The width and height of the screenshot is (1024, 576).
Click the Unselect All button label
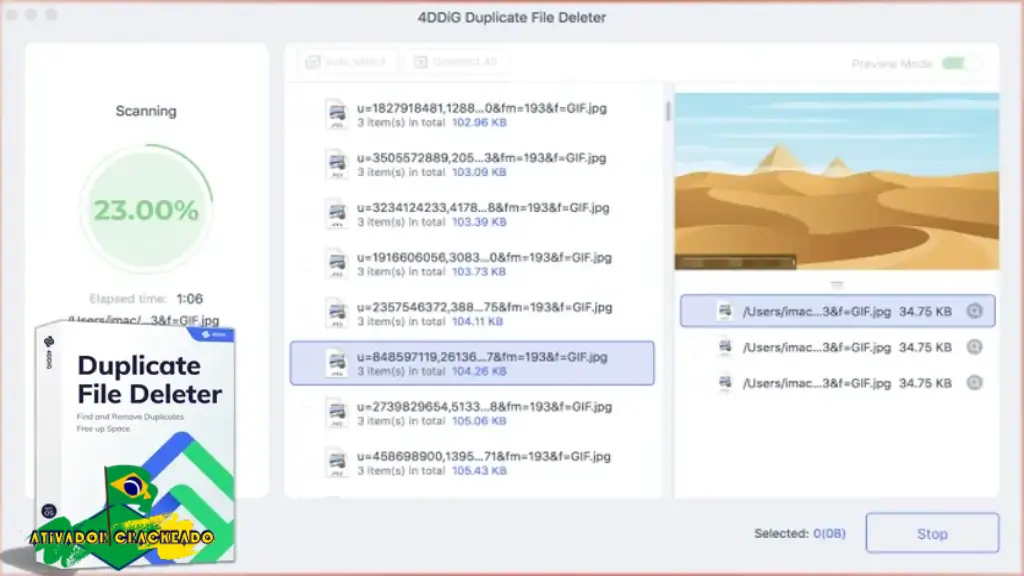point(465,62)
